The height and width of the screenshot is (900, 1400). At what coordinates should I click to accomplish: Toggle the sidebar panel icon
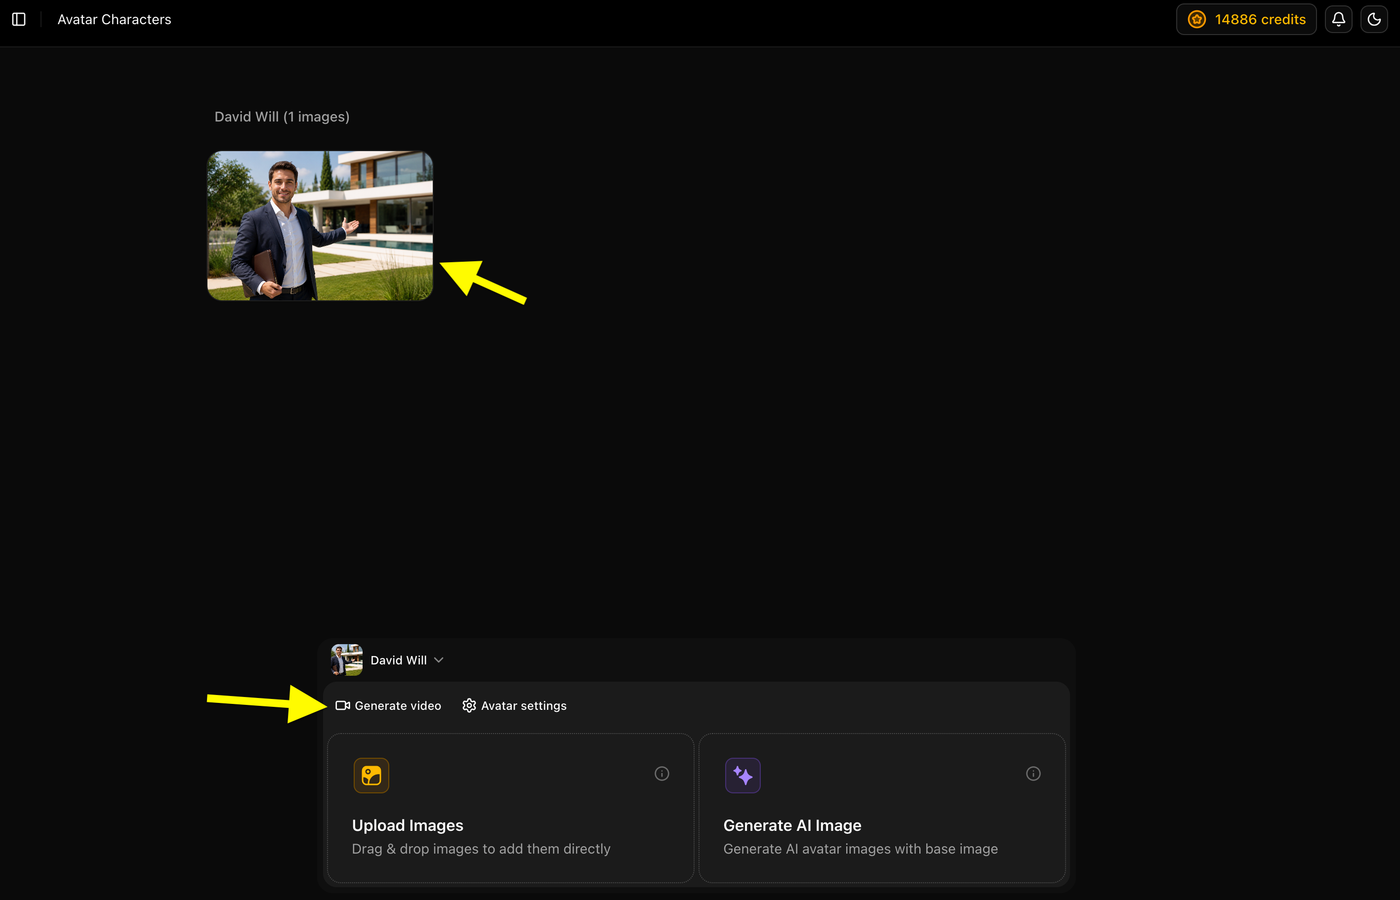[x=18, y=19]
